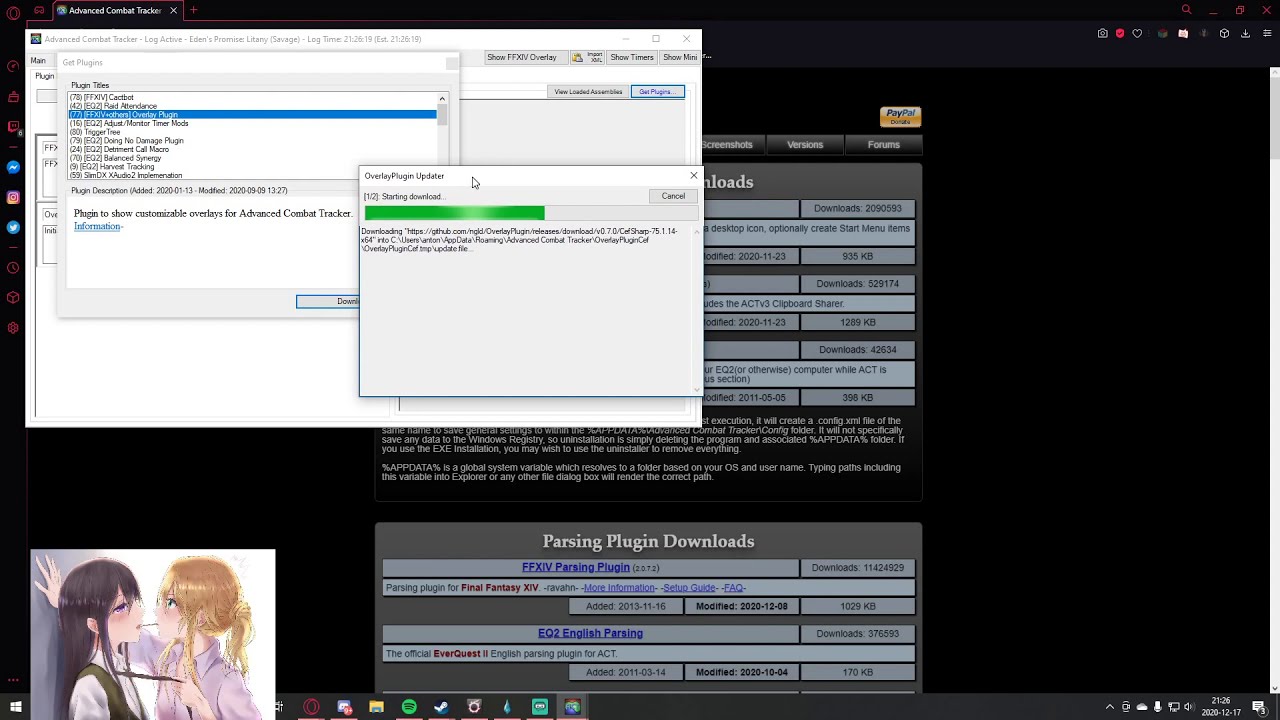The image size is (1280, 720).
Task: Open Opera GX from the taskbar
Action: tap(311, 707)
